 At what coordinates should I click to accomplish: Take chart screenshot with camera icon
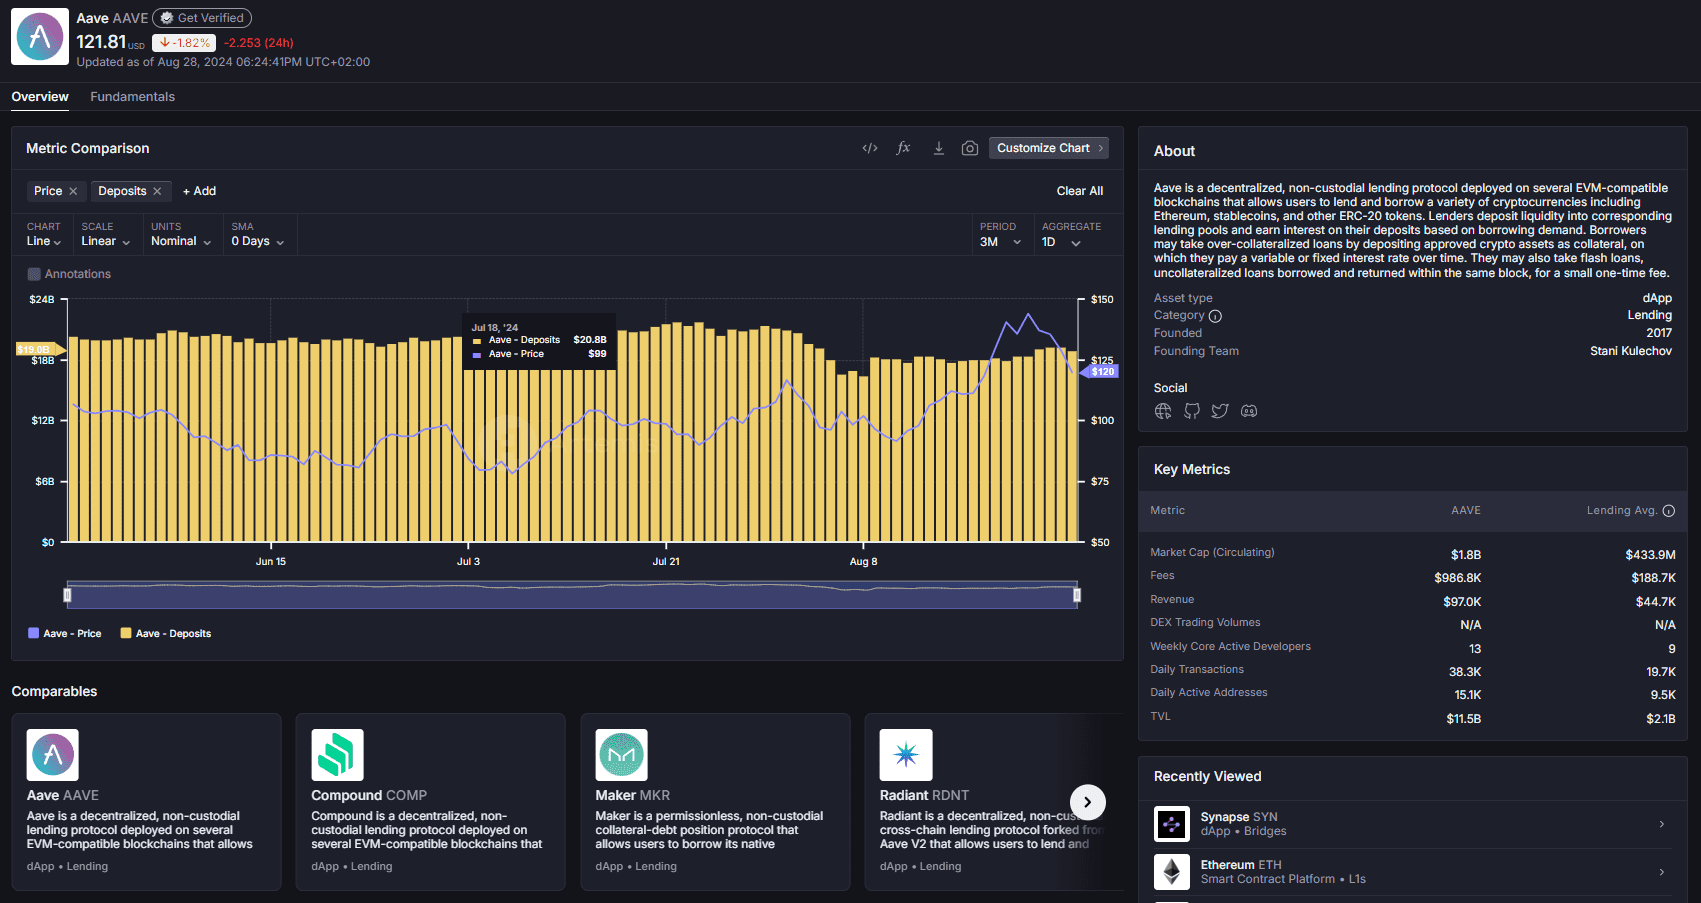click(970, 148)
